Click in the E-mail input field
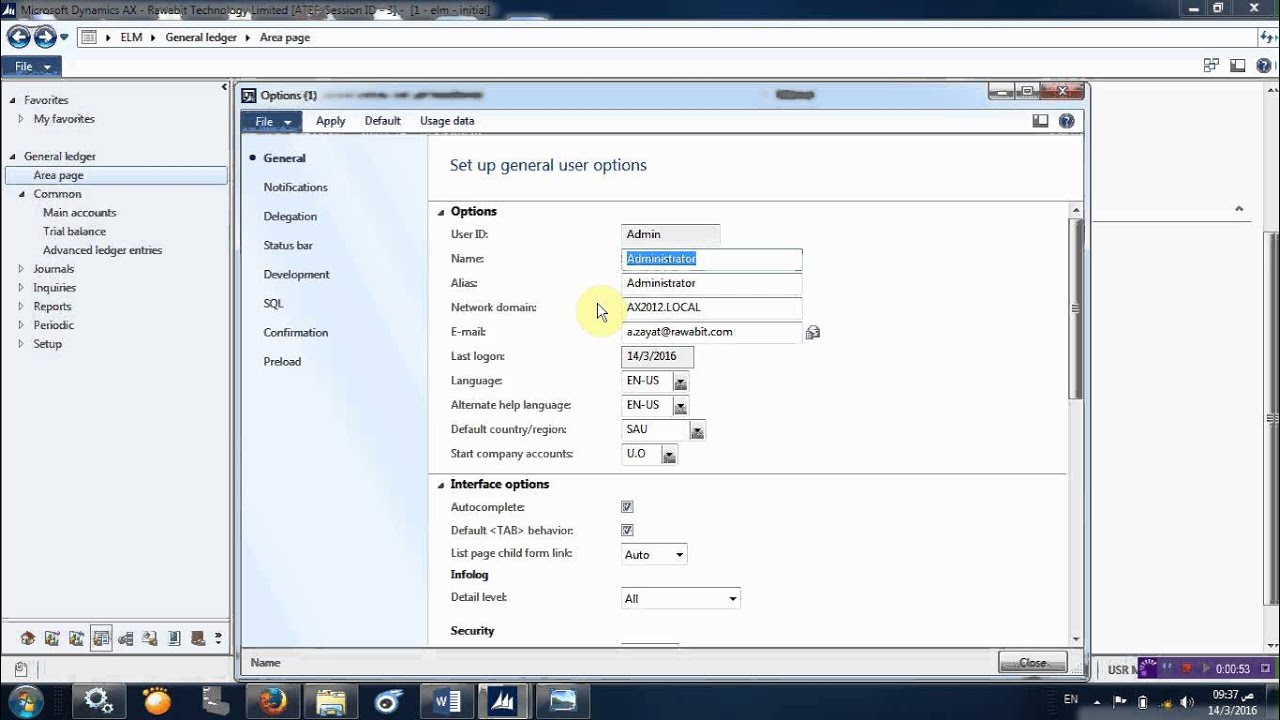Screen dimensions: 1280x720 [711, 332]
